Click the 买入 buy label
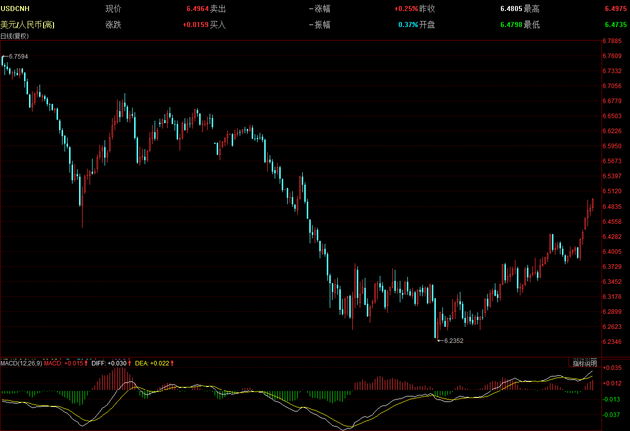The height and width of the screenshot is (431, 630). tap(218, 23)
